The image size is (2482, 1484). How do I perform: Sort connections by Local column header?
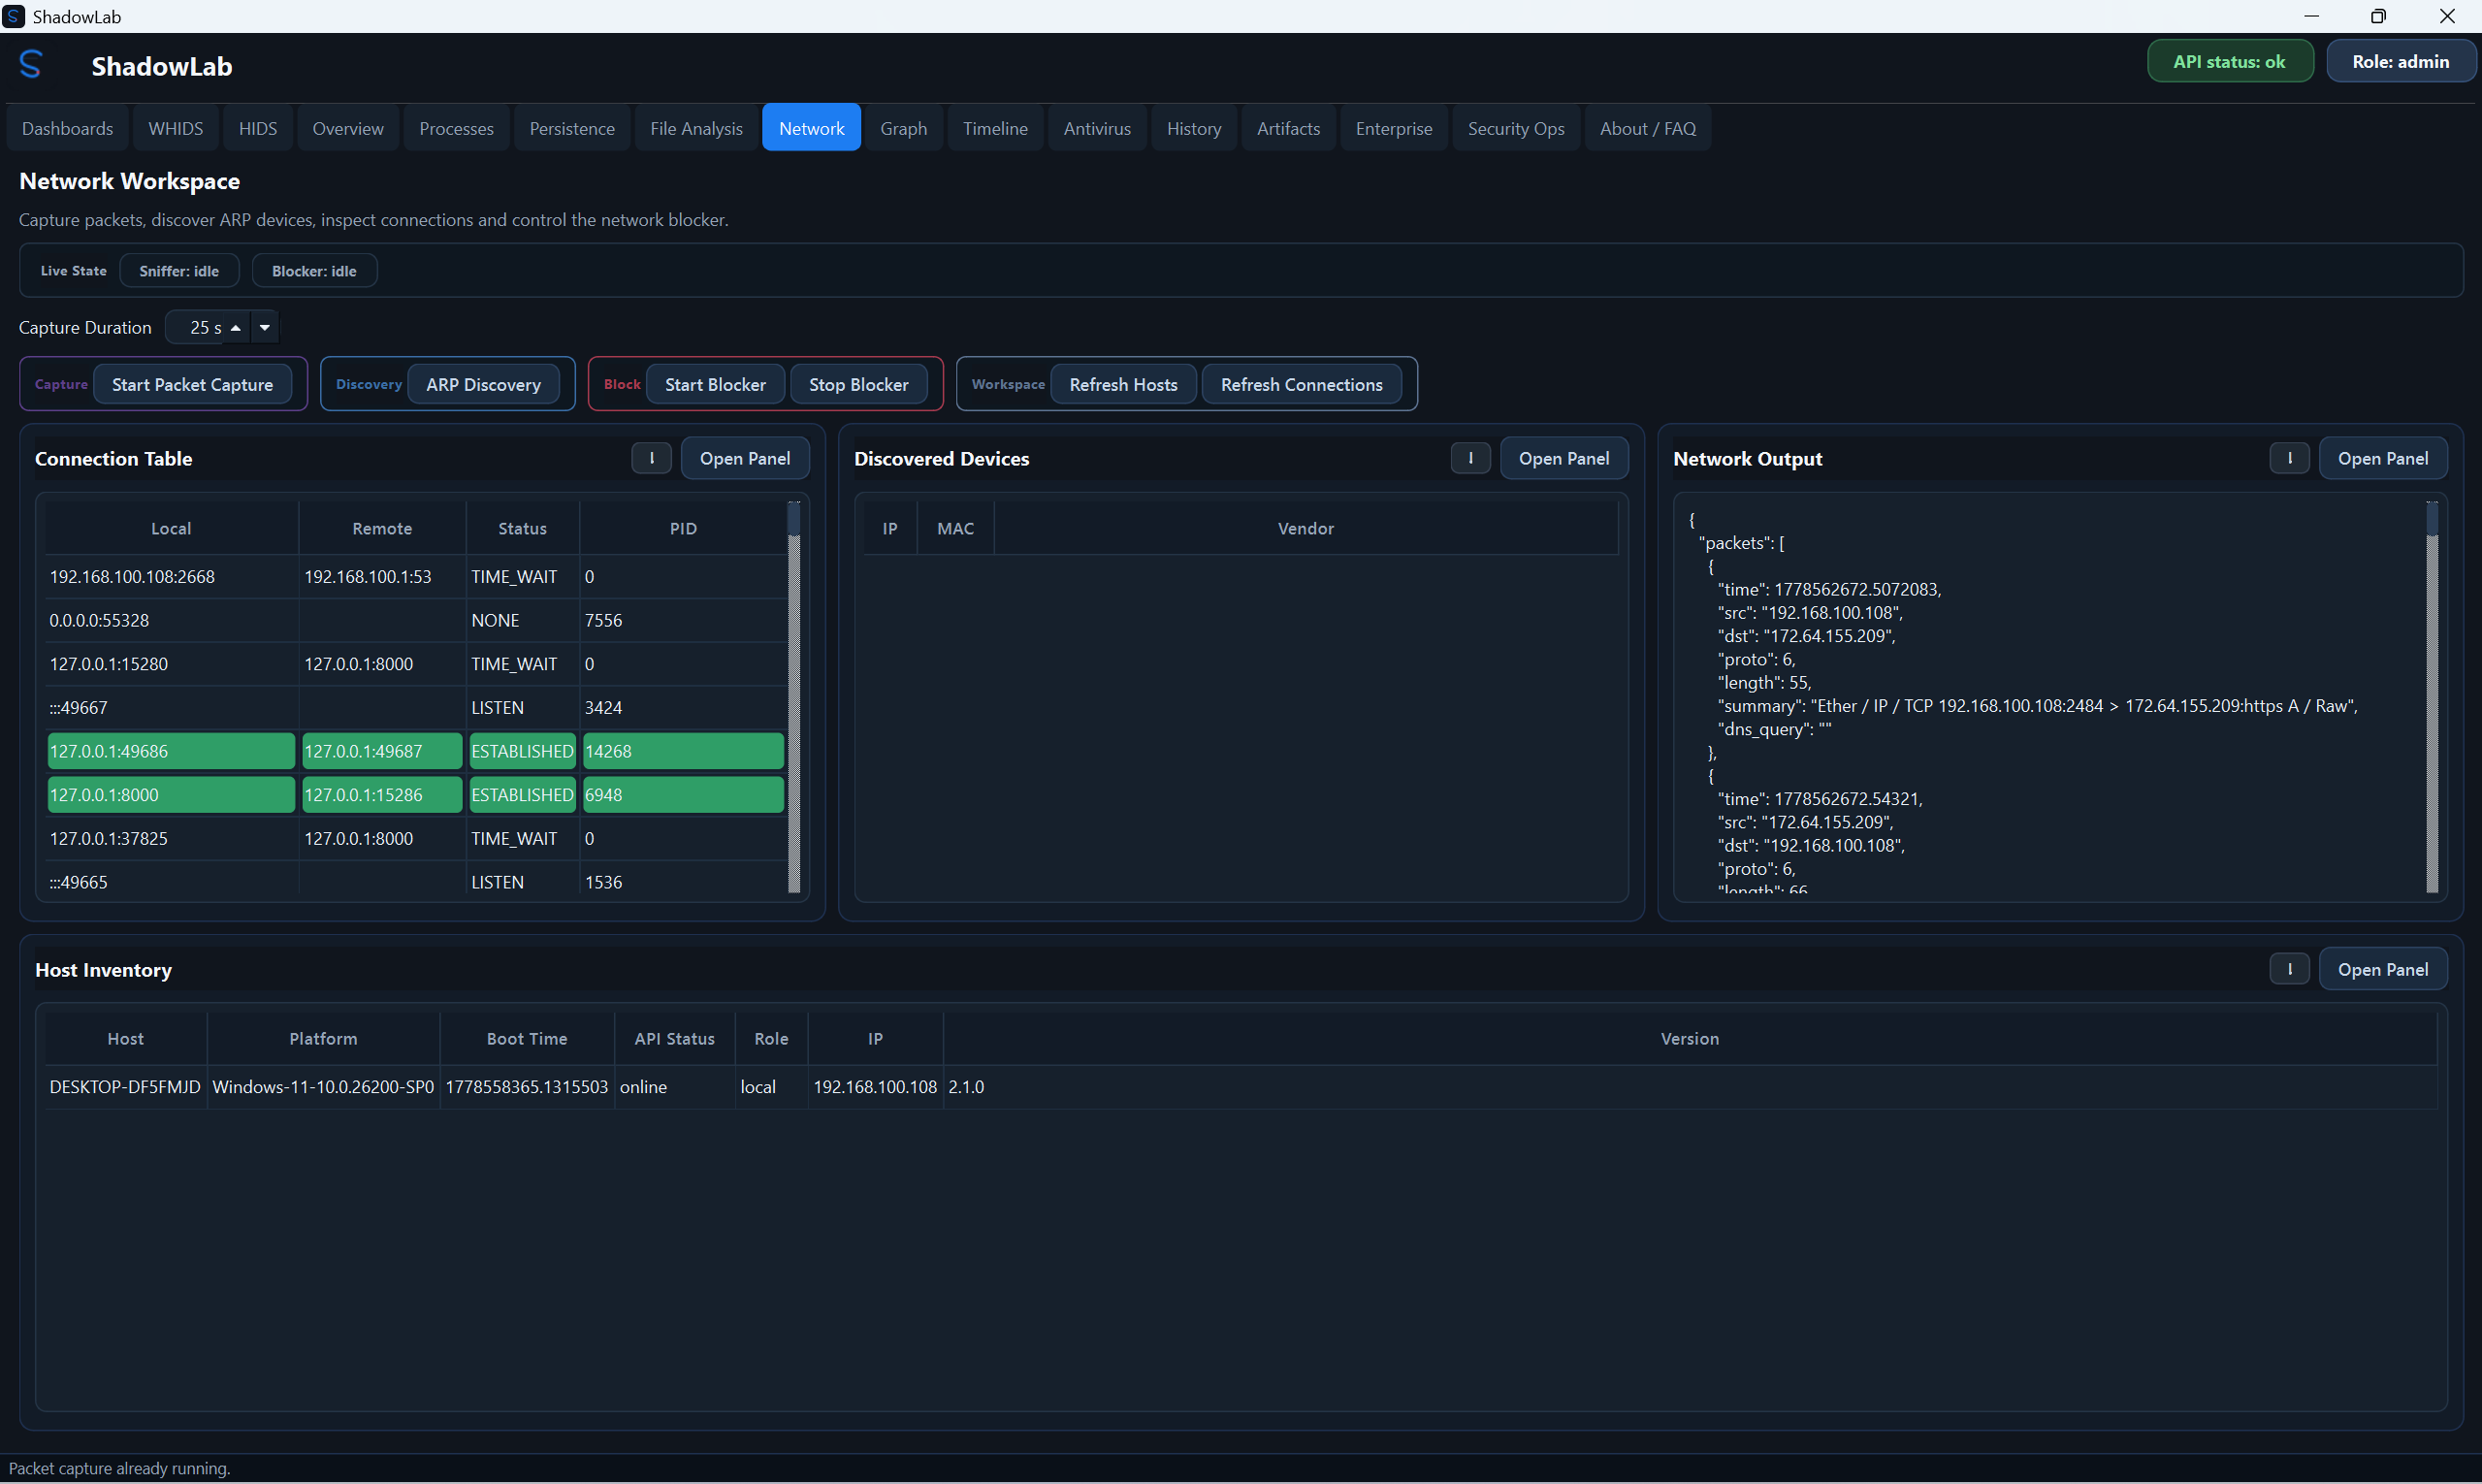pos(171,529)
